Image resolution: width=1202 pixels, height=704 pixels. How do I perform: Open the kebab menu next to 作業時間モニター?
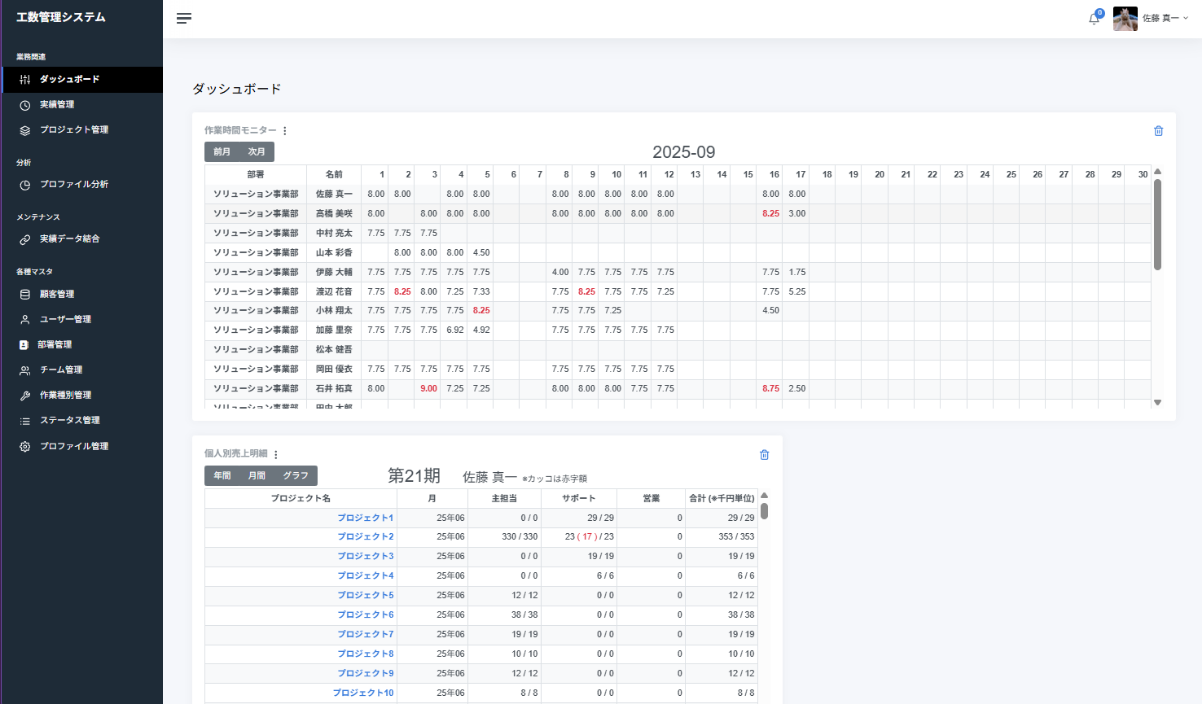click(x=285, y=130)
